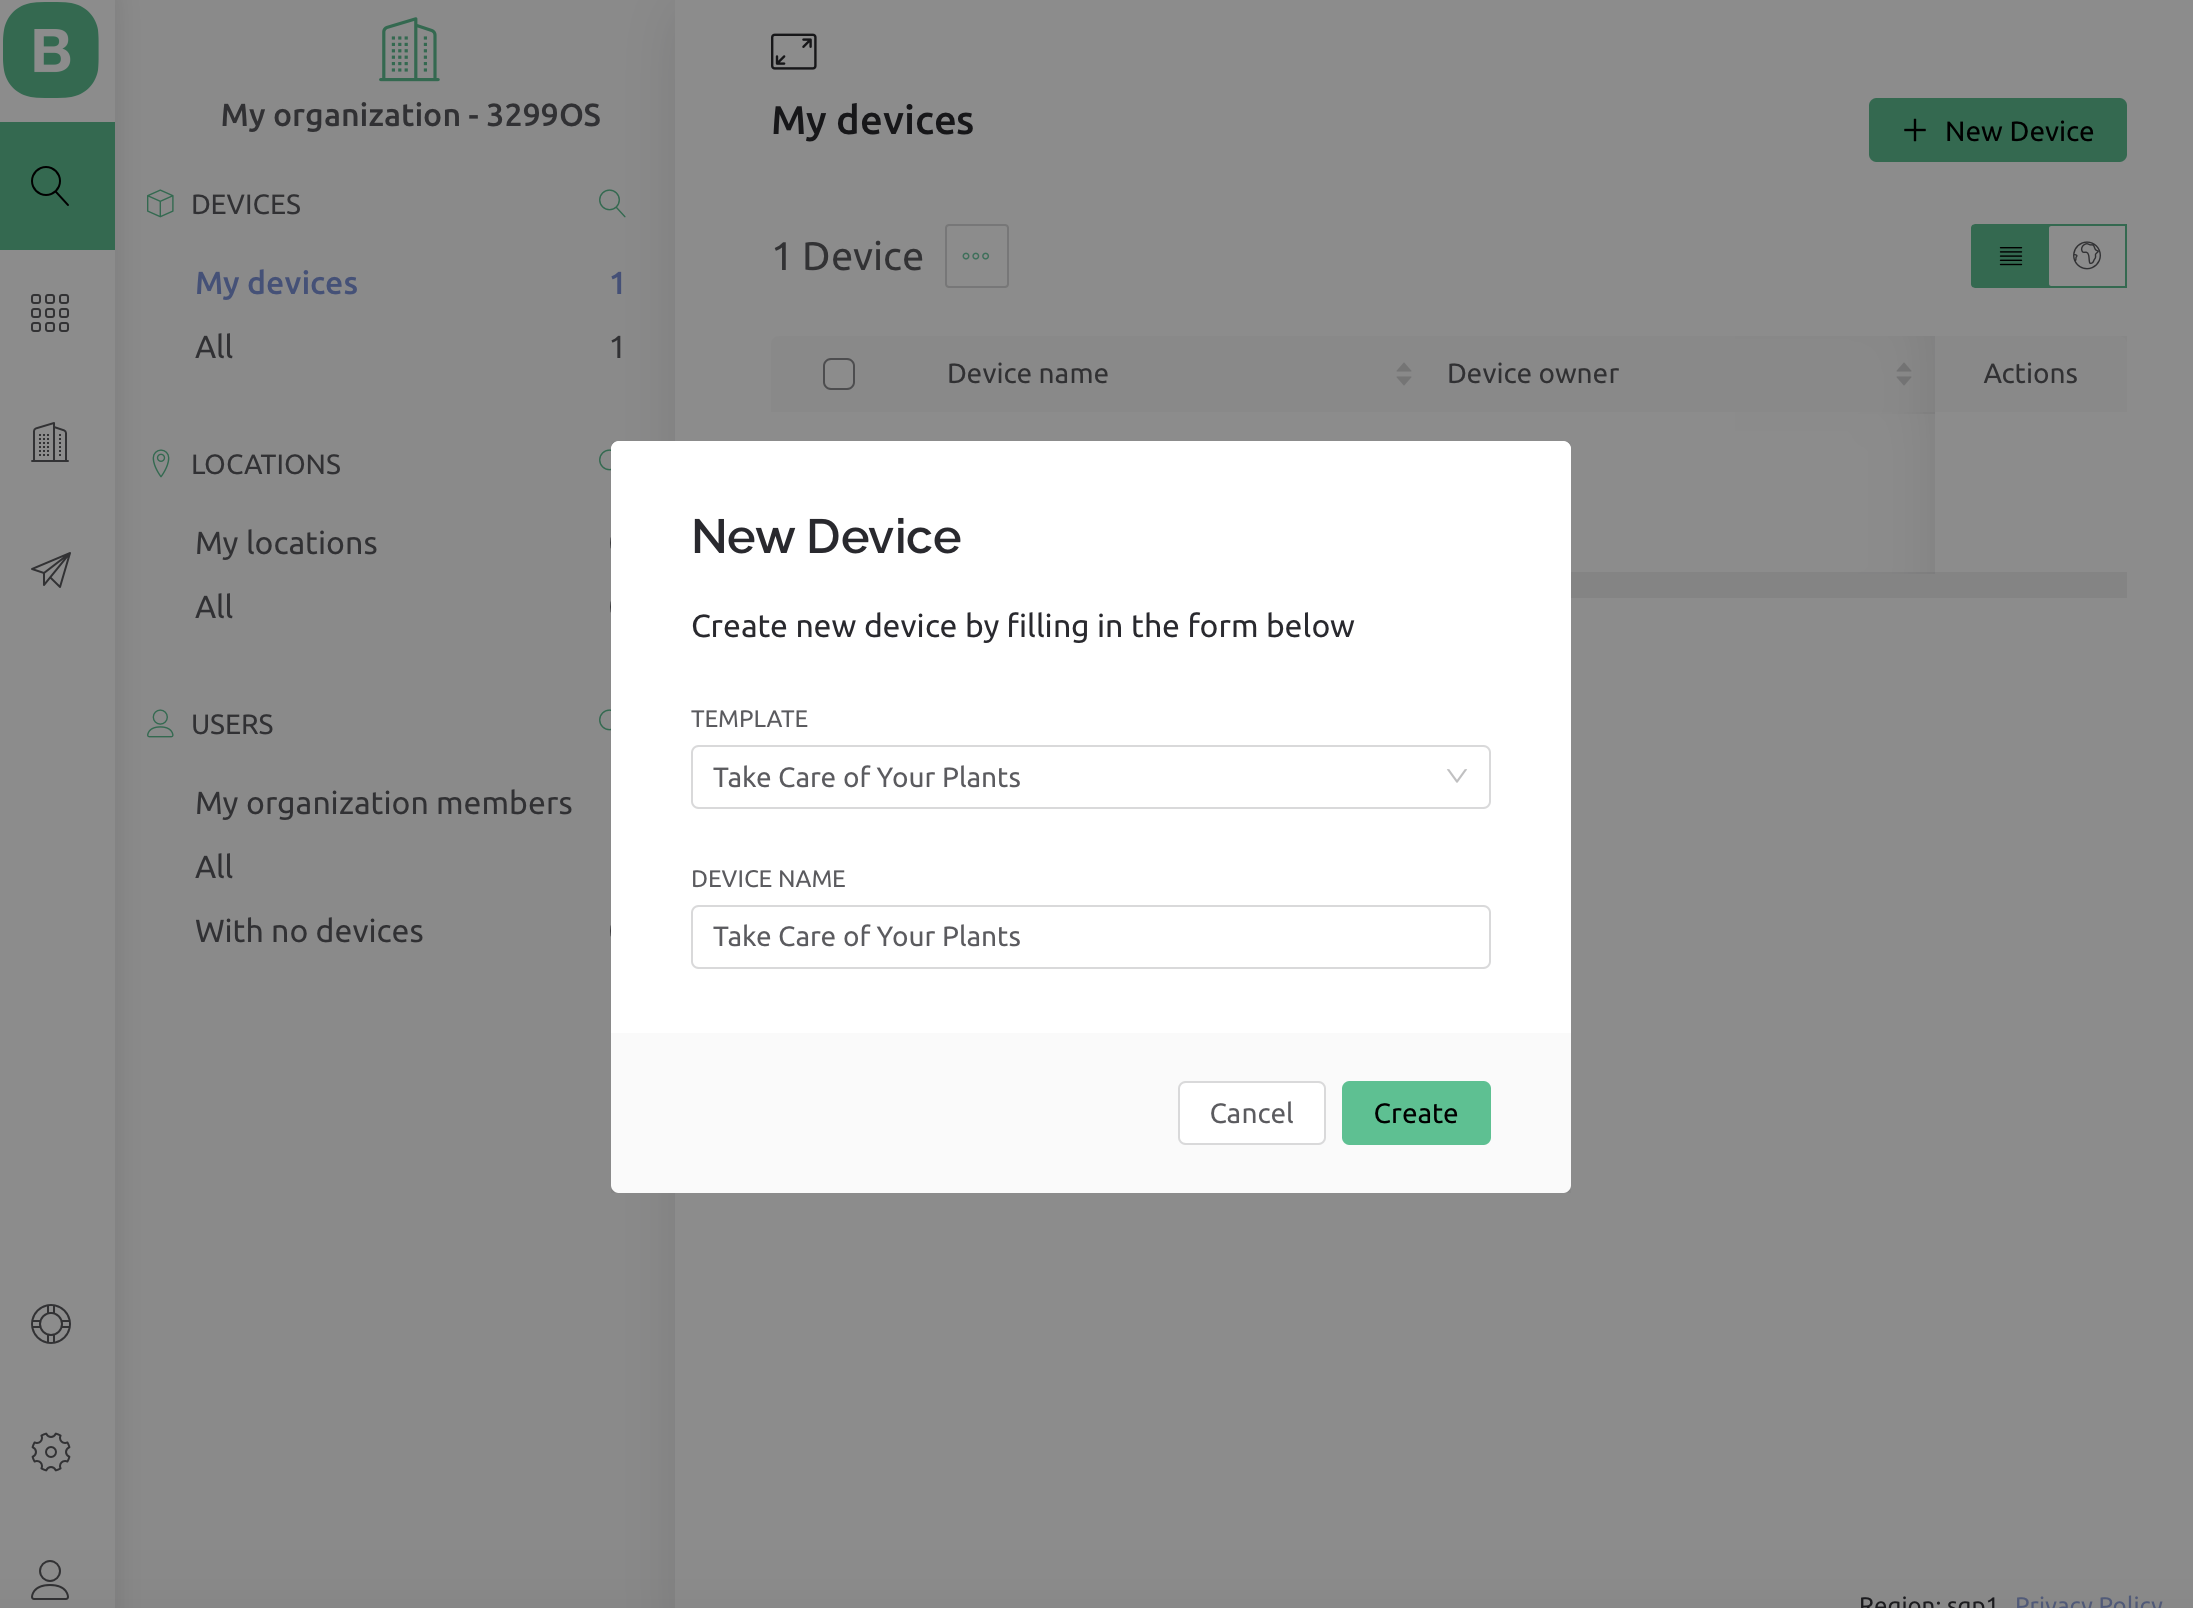Open the help lifebuoy icon

coord(50,1324)
